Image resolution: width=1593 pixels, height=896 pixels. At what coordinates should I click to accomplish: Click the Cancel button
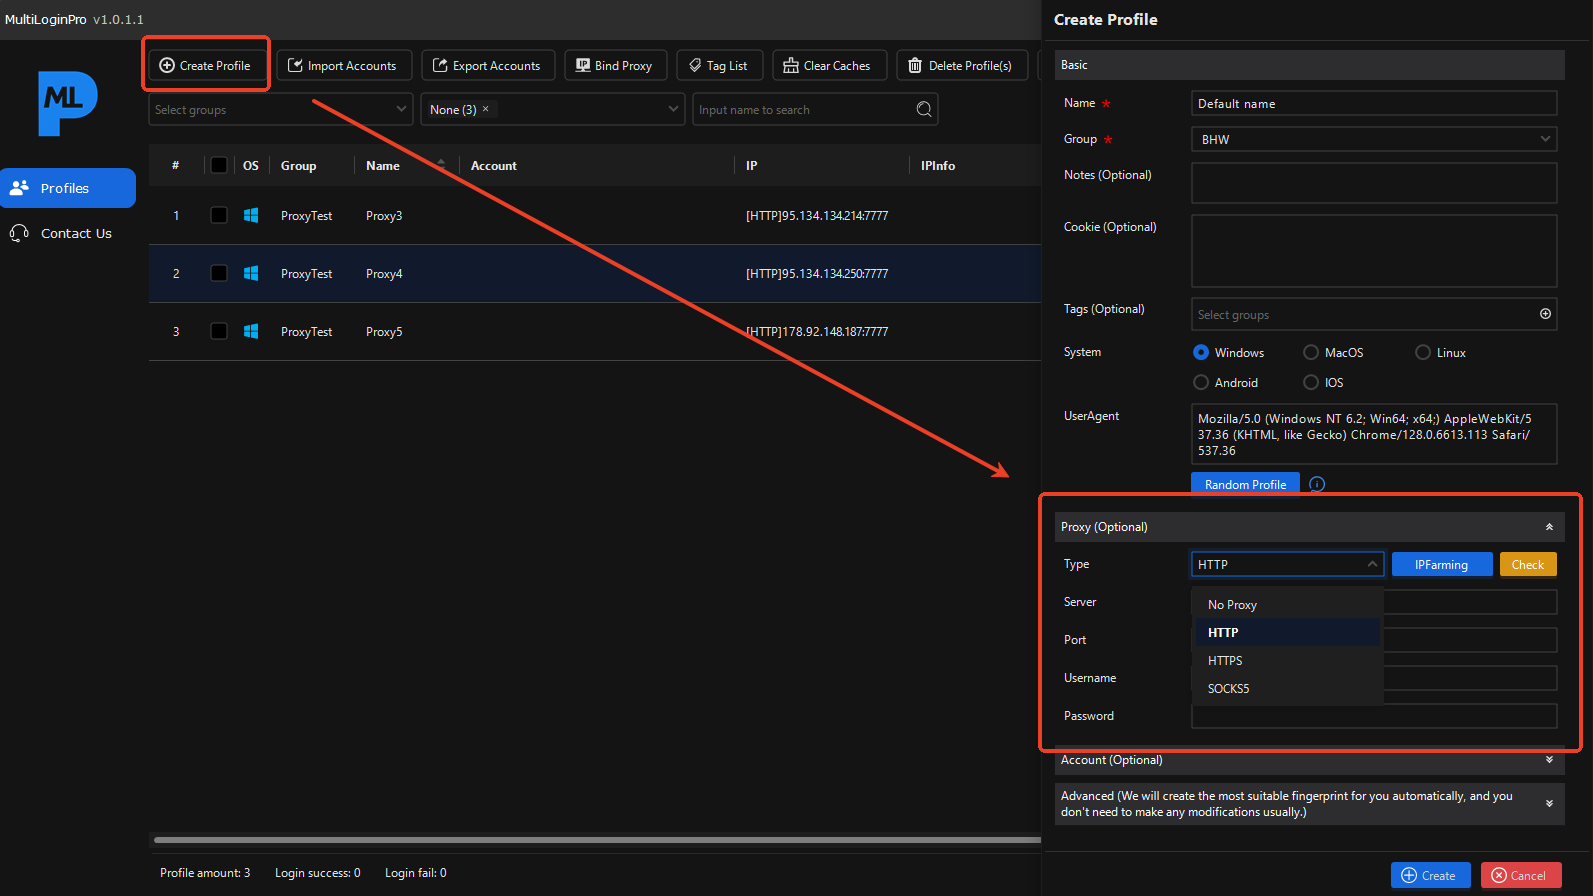coord(1521,875)
